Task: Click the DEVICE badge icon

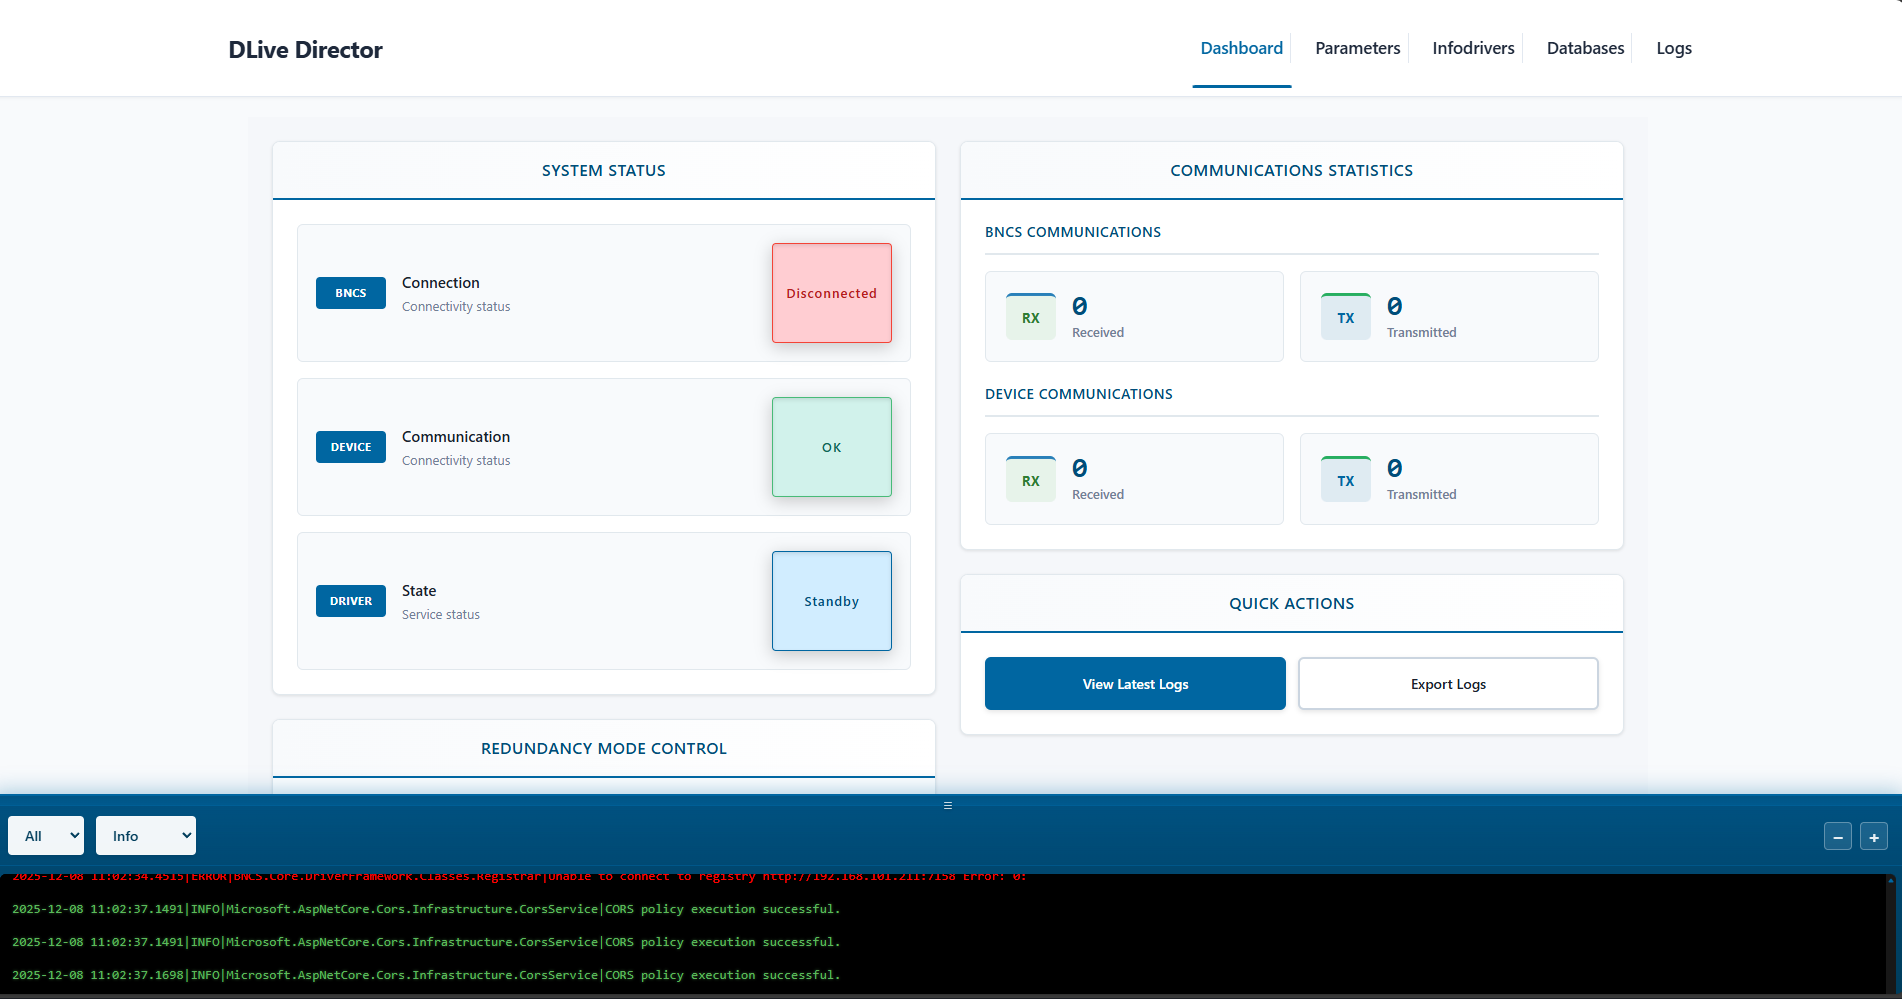Action: pyautogui.click(x=350, y=447)
